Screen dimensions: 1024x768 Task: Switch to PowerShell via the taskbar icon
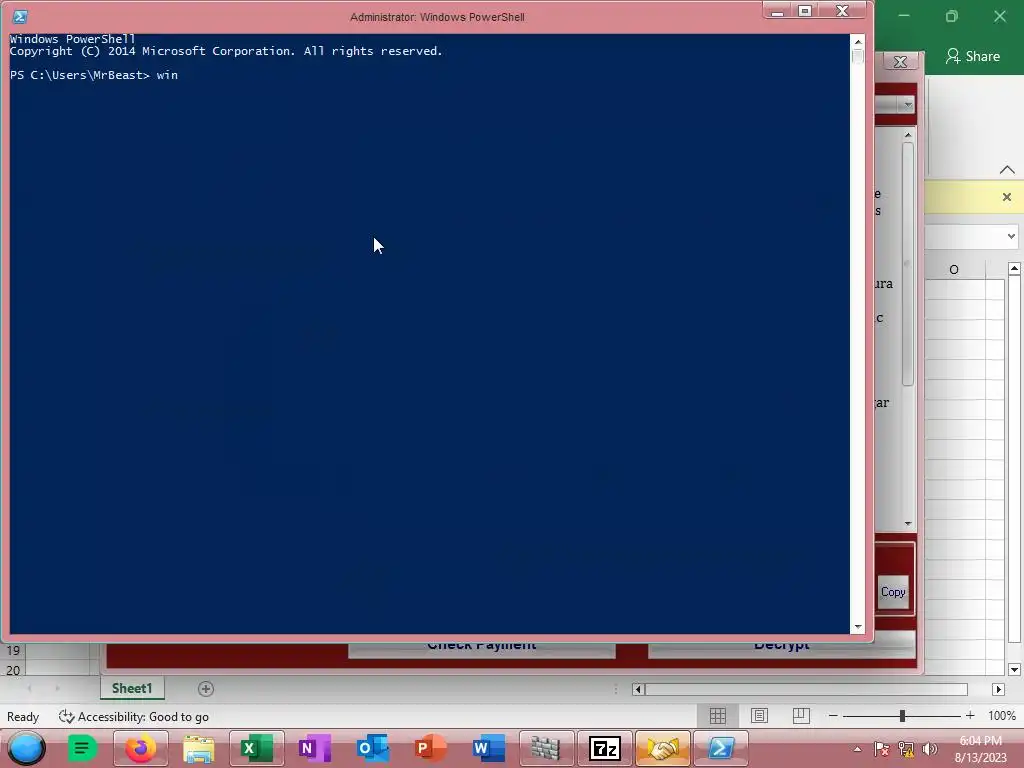[x=720, y=748]
